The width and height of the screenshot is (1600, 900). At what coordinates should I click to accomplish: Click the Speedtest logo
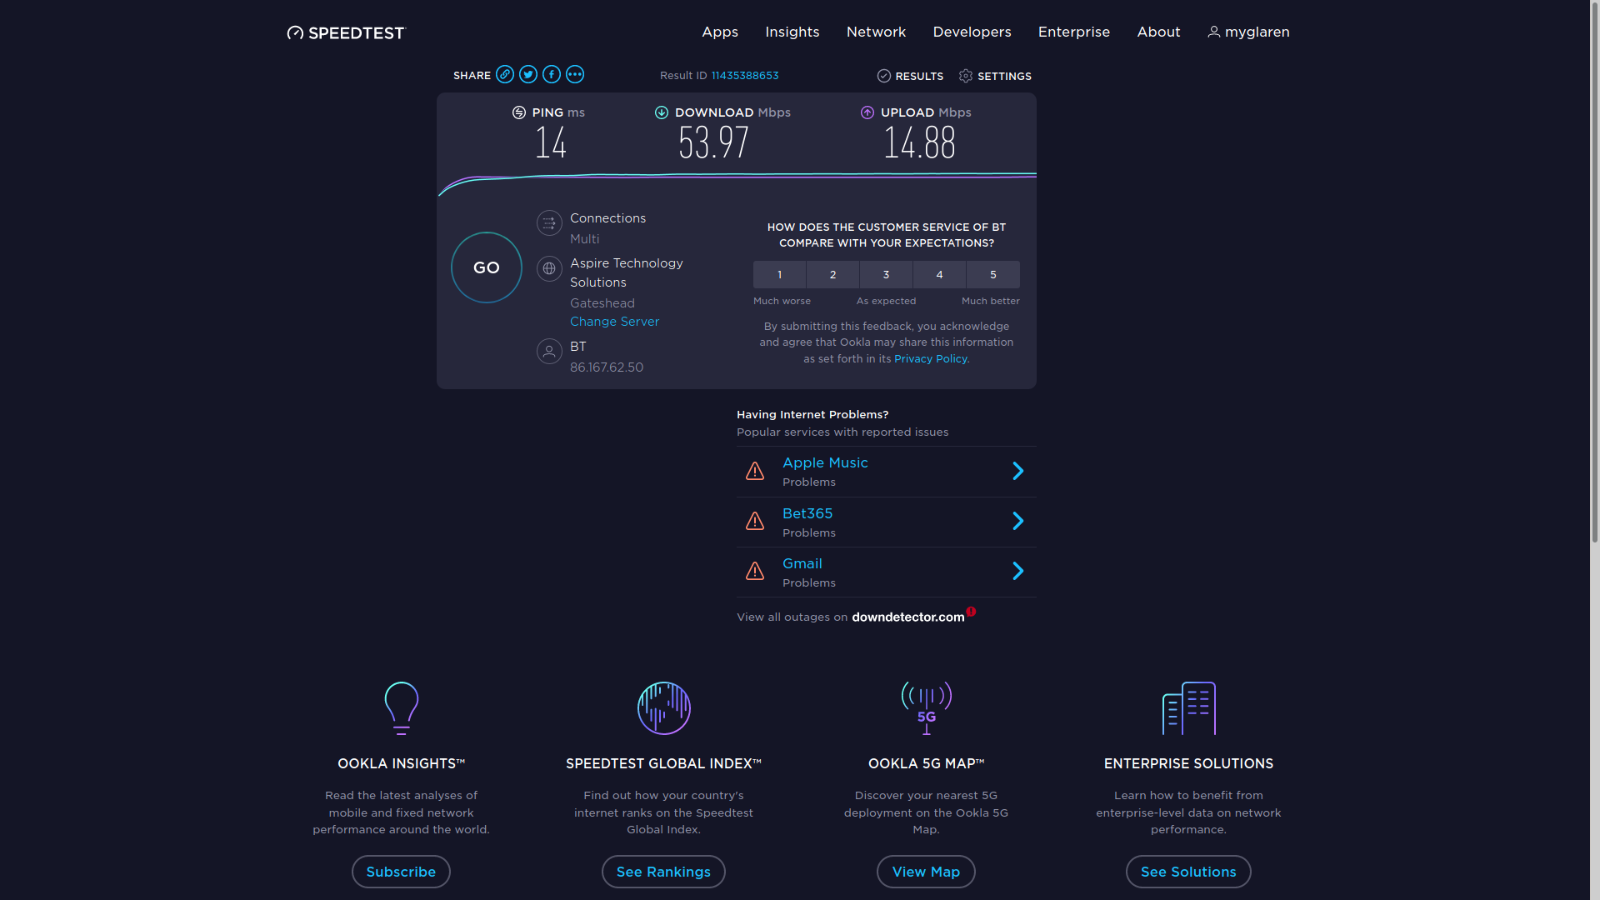pos(346,33)
